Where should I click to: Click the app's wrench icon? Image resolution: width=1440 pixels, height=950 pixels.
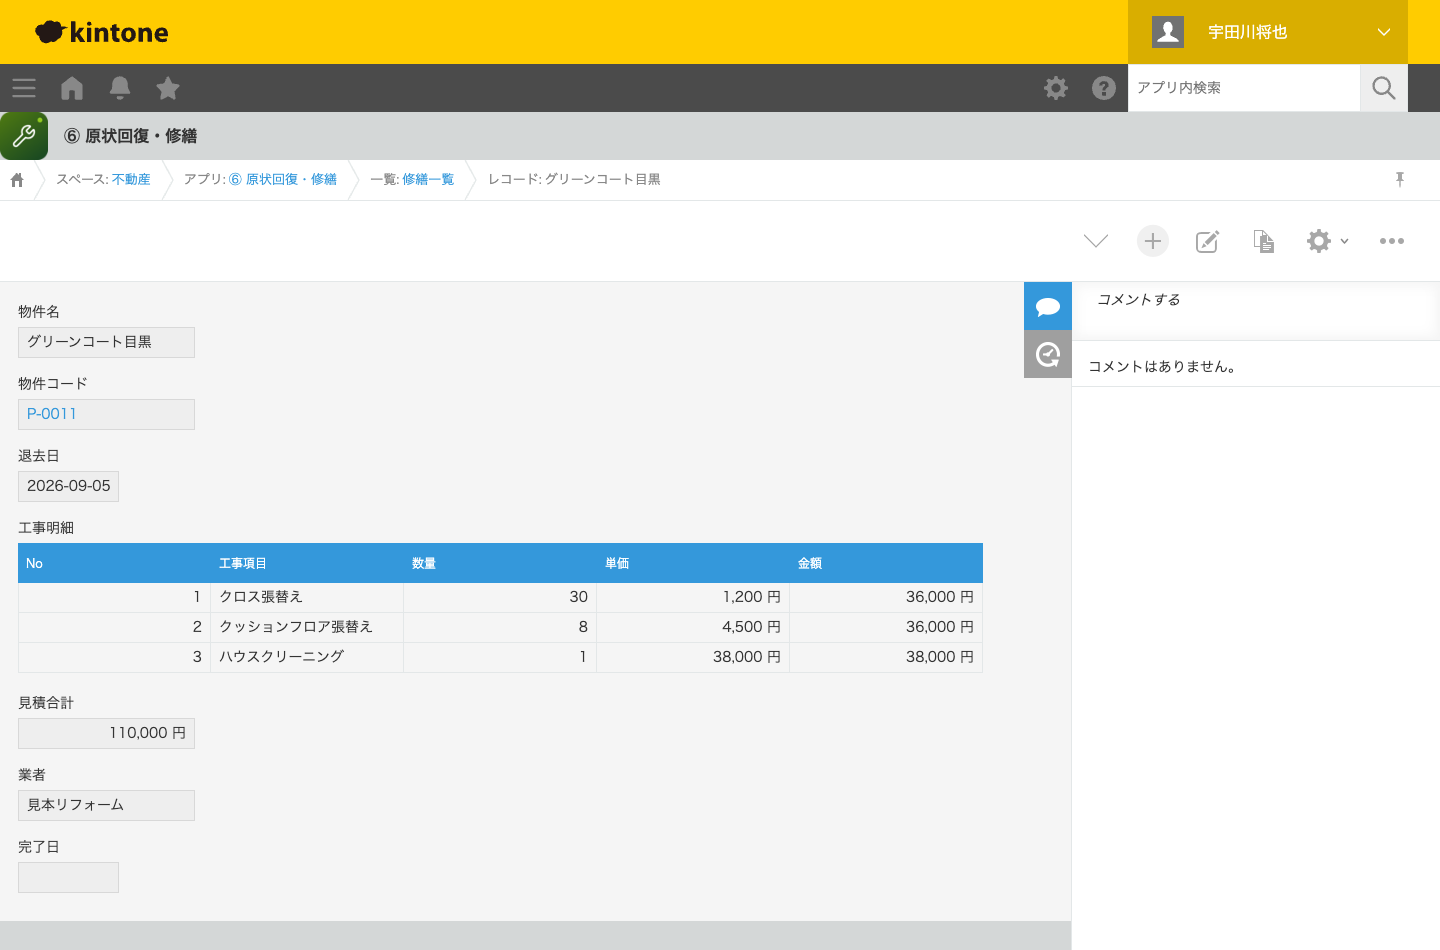(x=24, y=136)
